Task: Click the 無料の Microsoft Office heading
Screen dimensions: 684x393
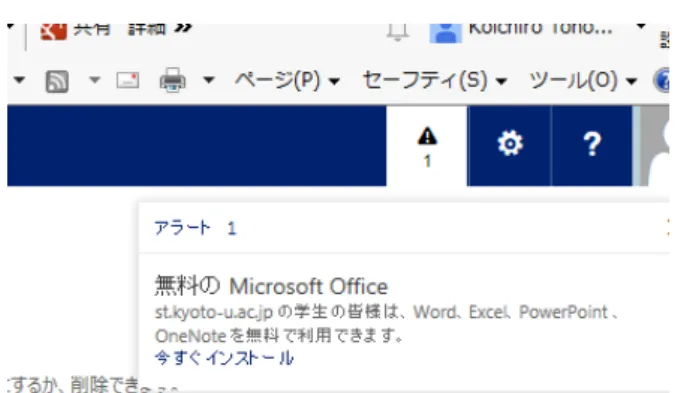Action: (271, 287)
